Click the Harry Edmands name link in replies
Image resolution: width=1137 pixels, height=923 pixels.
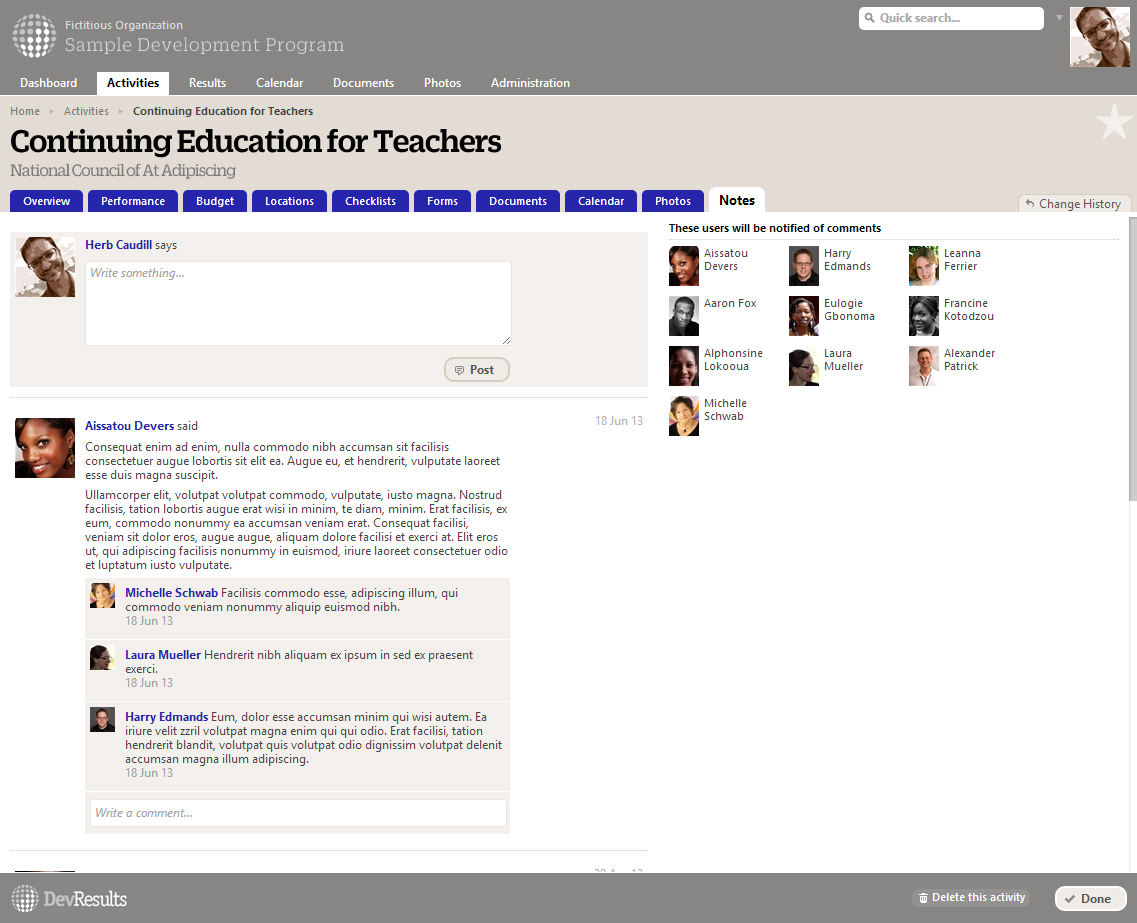[166, 717]
